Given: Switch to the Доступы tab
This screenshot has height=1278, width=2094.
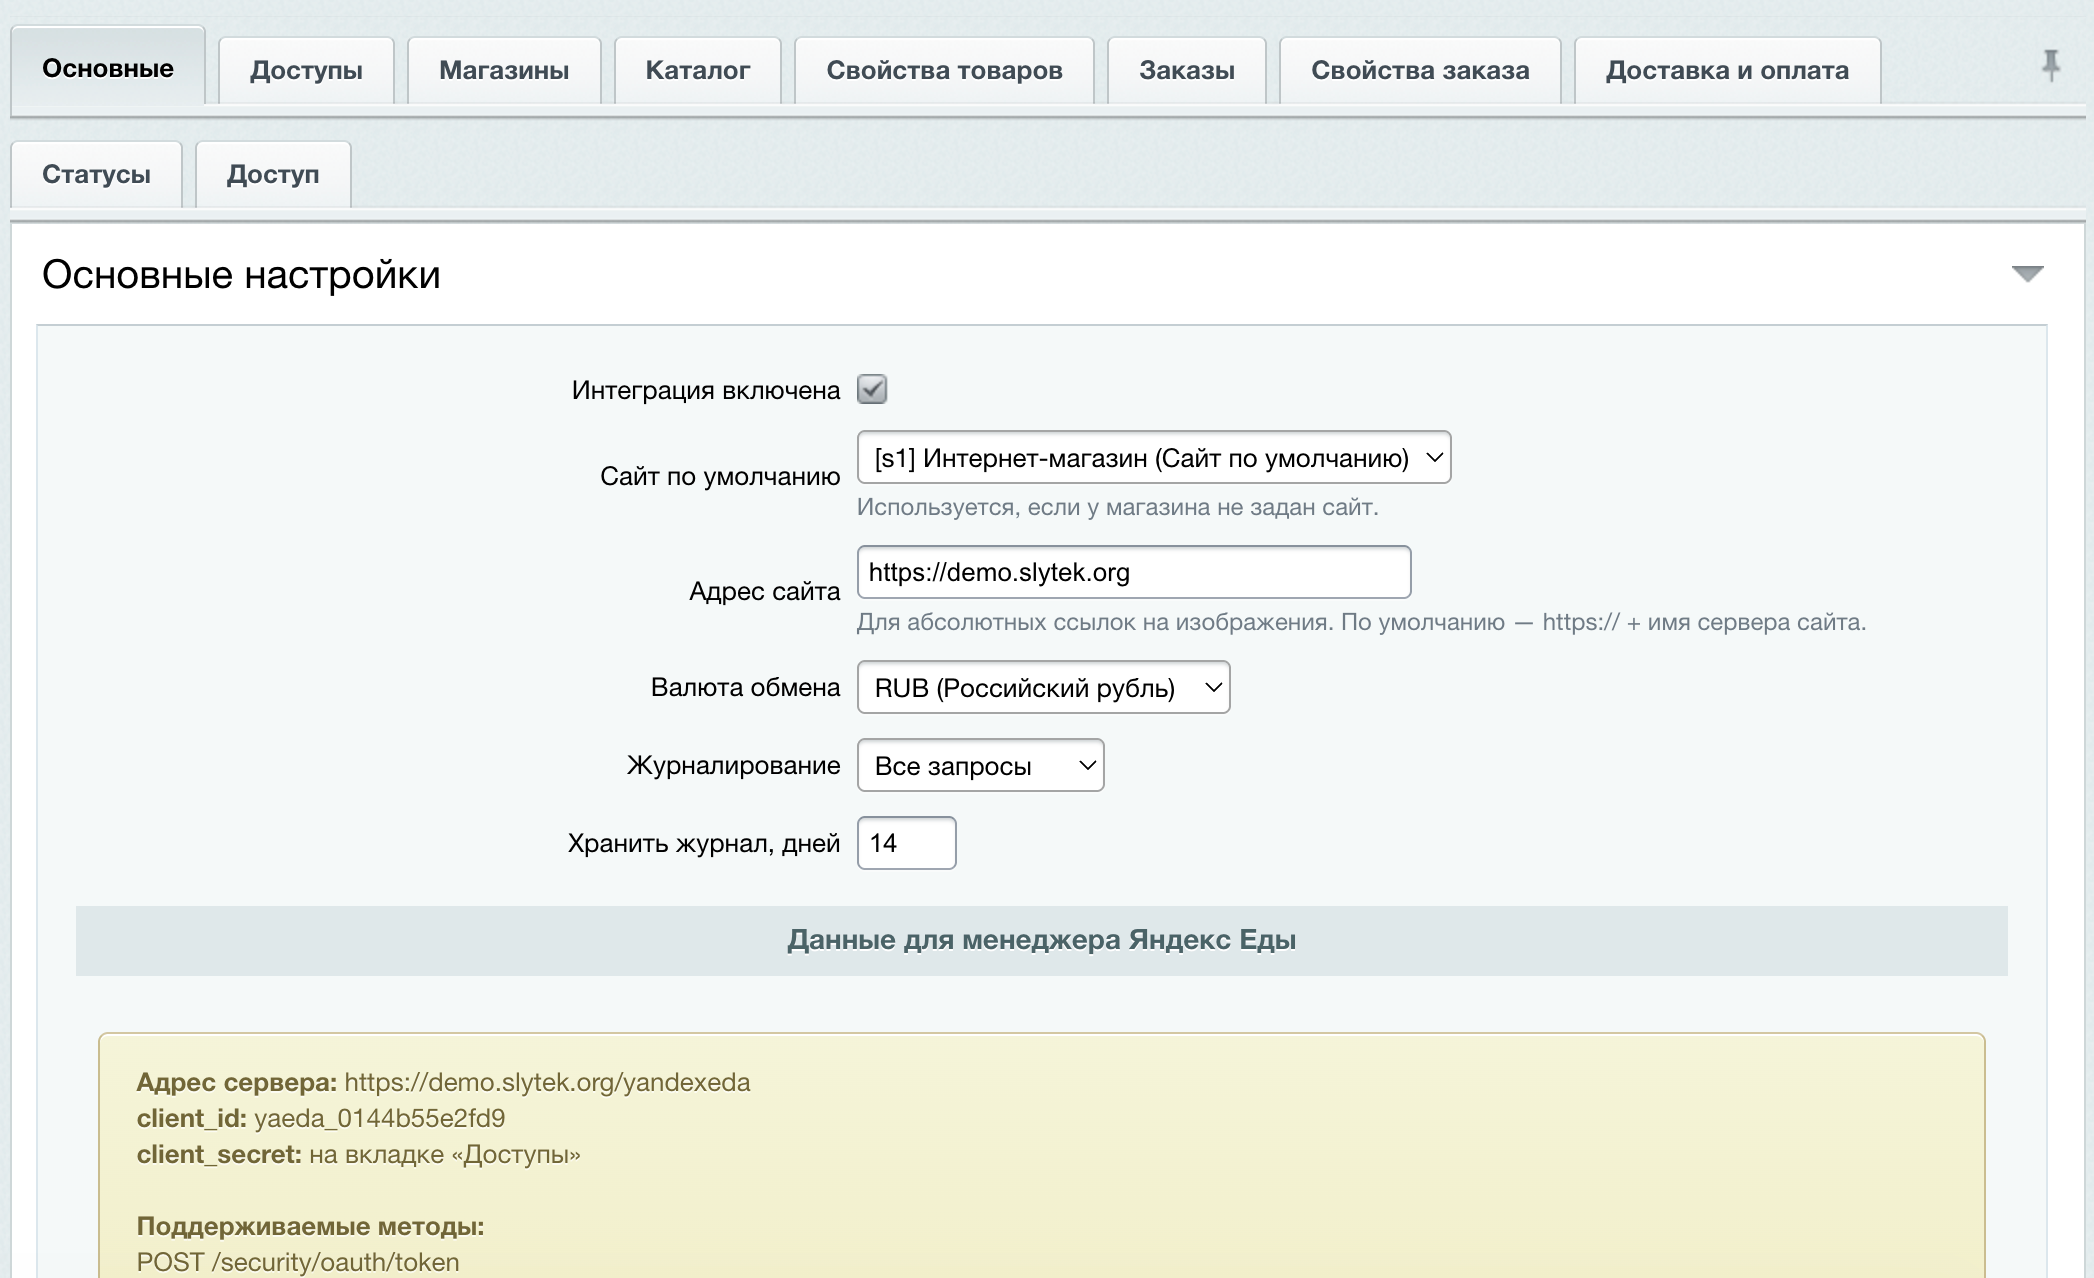Looking at the screenshot, I should 306,70.
